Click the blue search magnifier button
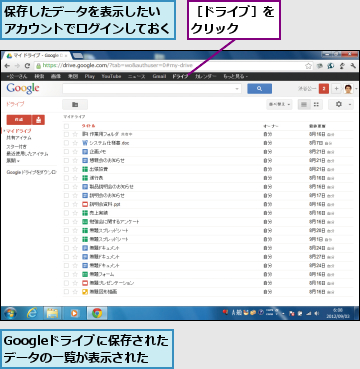Screen dimensions: 360x369 [259, 89]
